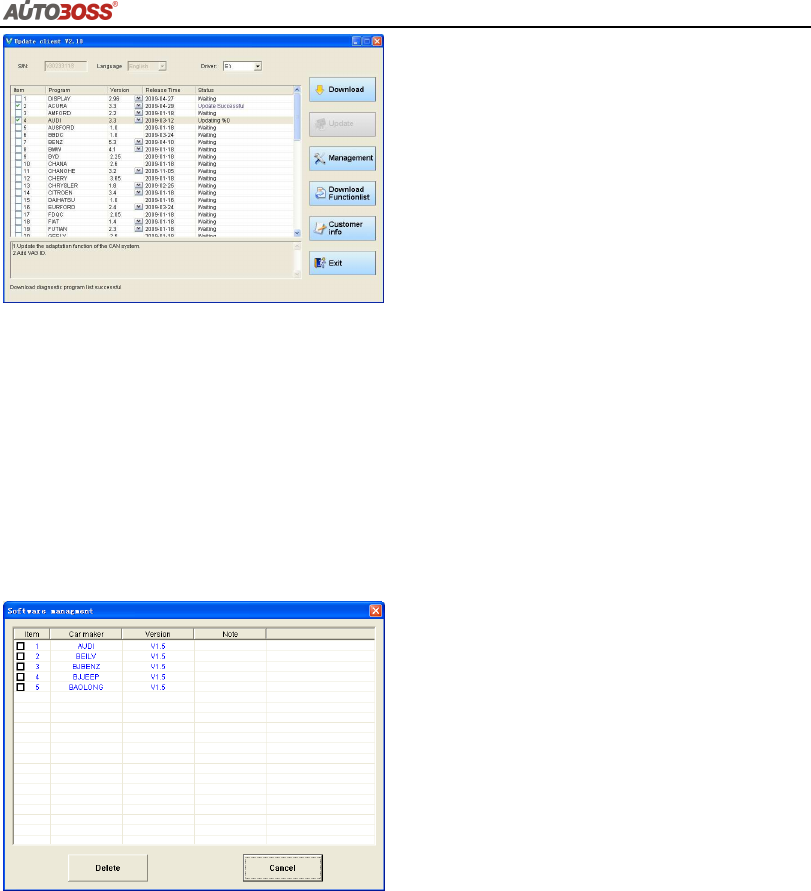Click the Program column header
Screen dimensions: 811x891
click(76, 90)
